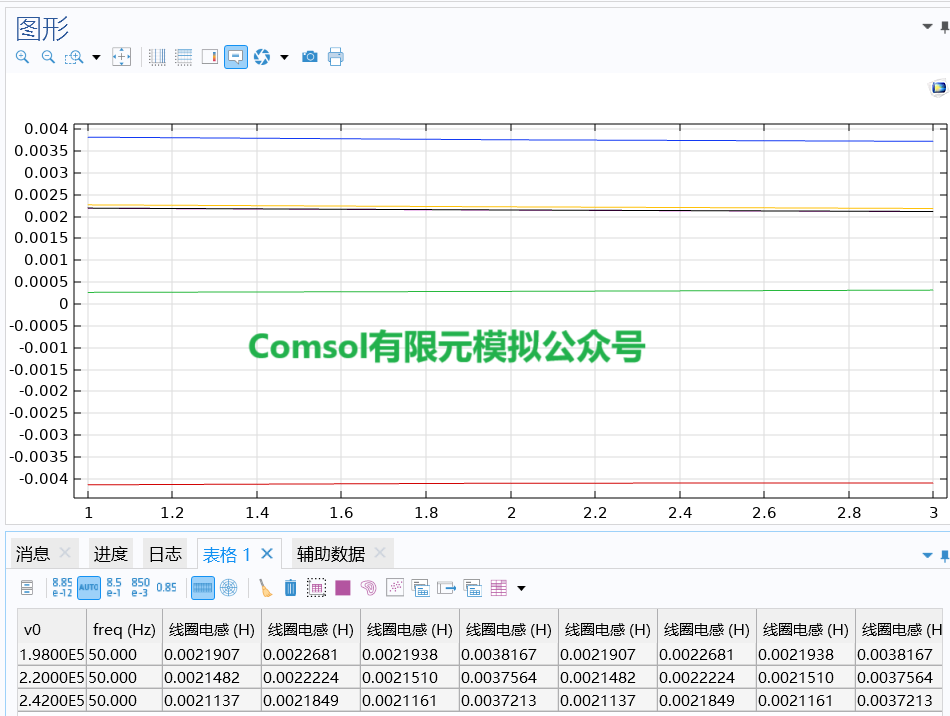Take image snapshot with camera icon

click(x=310, y=57)
